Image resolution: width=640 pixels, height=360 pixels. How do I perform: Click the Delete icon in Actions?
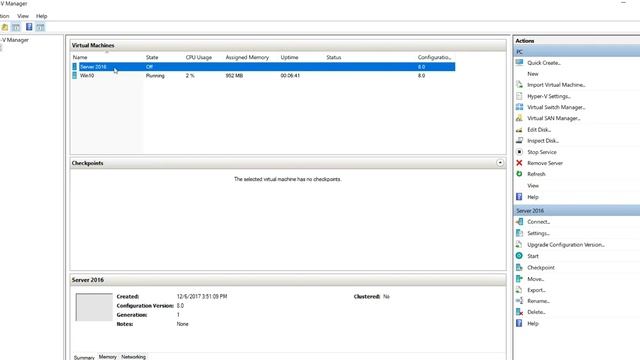(519, 312)
